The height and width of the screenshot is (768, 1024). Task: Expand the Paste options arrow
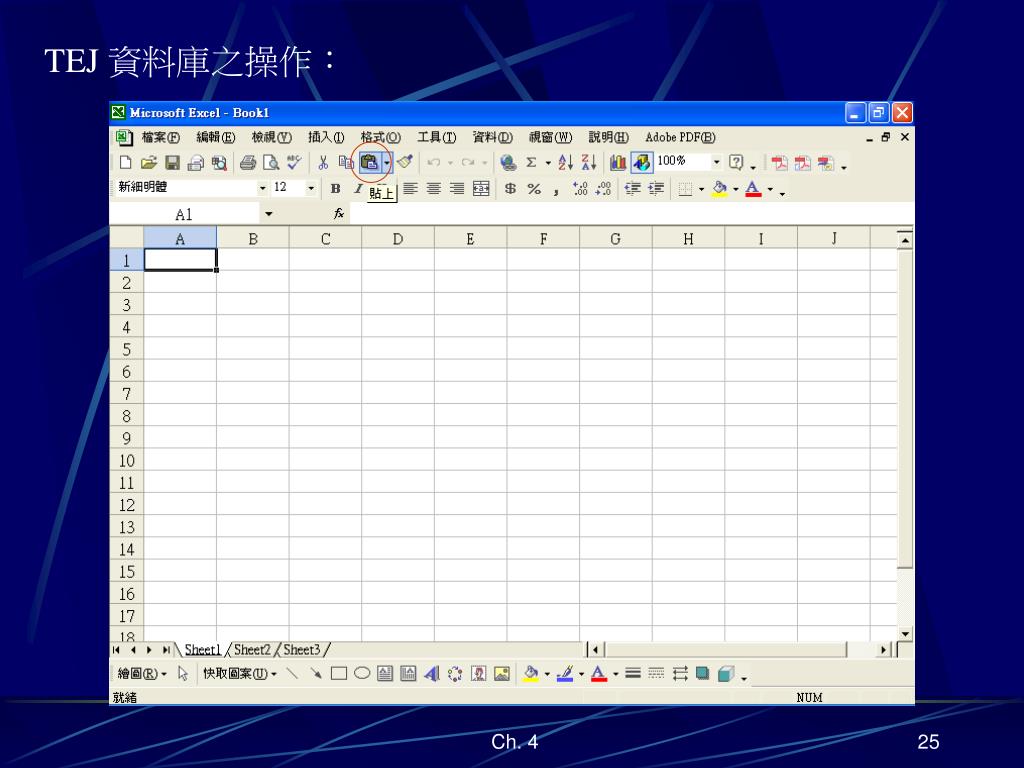point(387,163)
